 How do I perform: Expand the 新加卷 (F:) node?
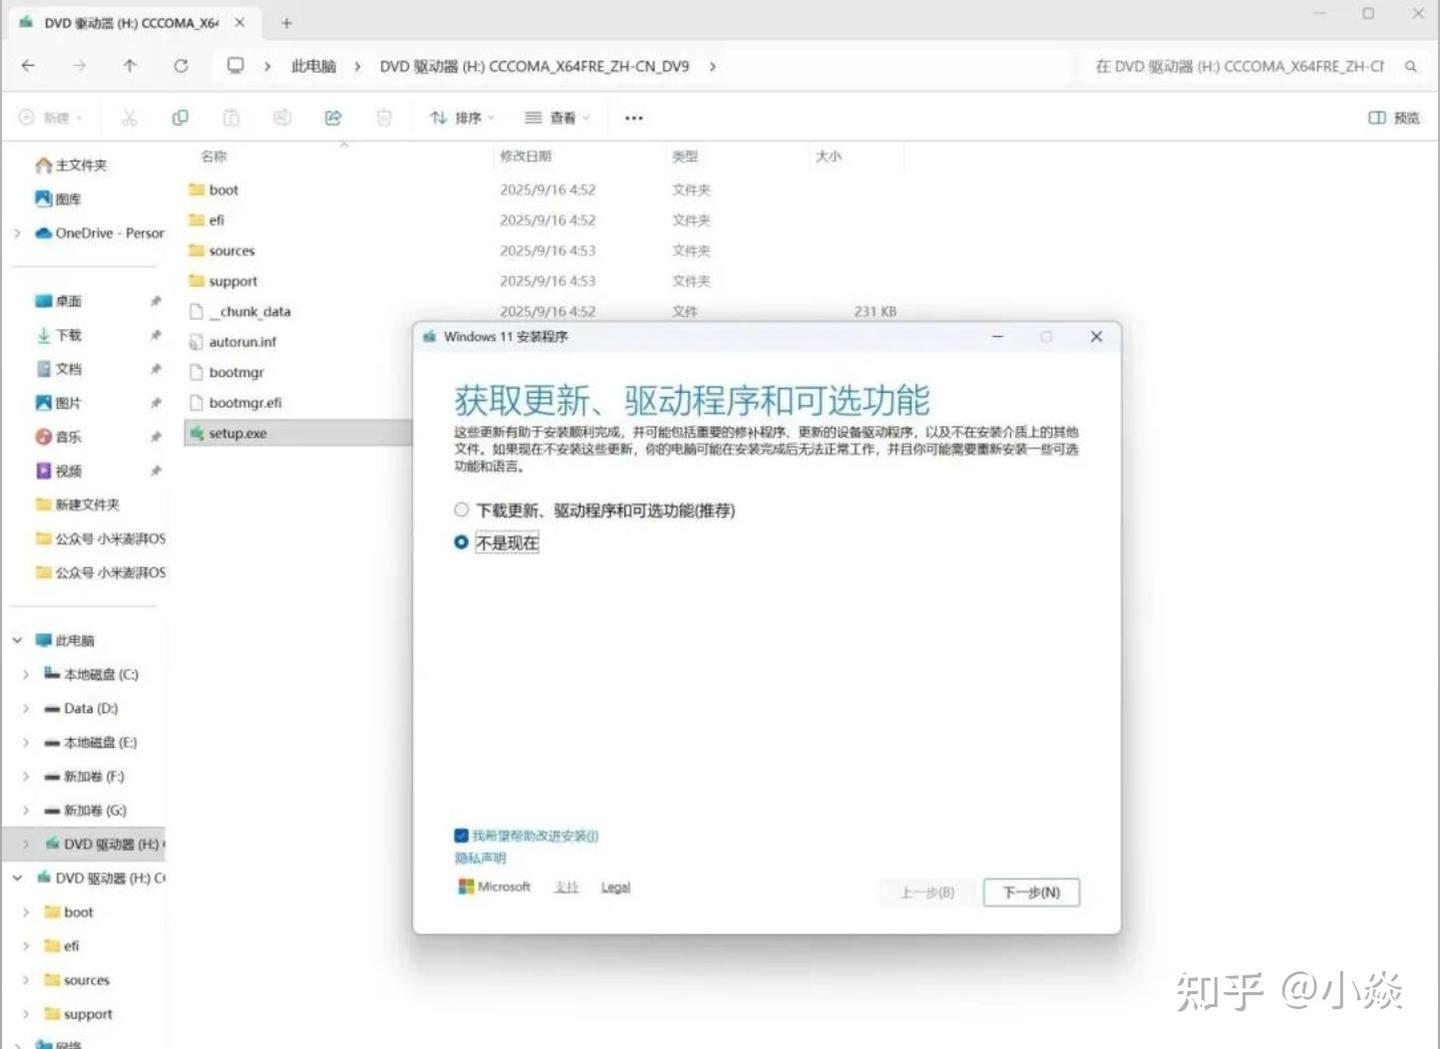26,777
